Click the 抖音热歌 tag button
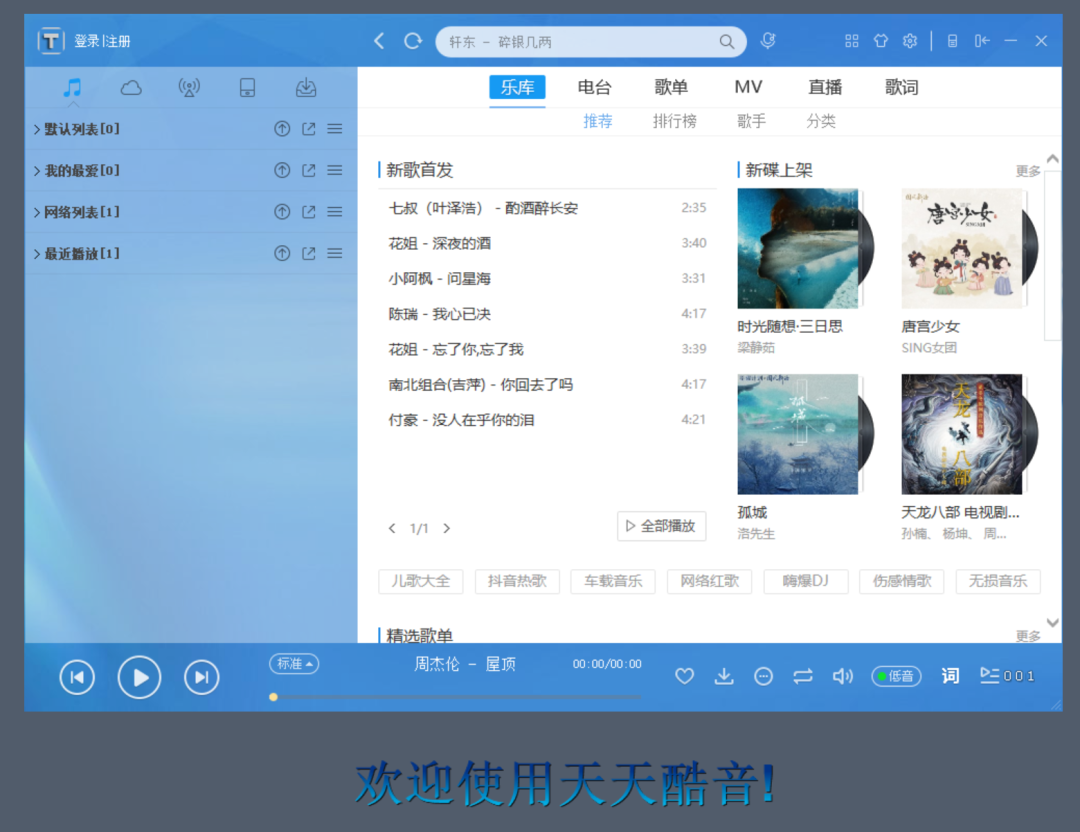 [517, 581]
